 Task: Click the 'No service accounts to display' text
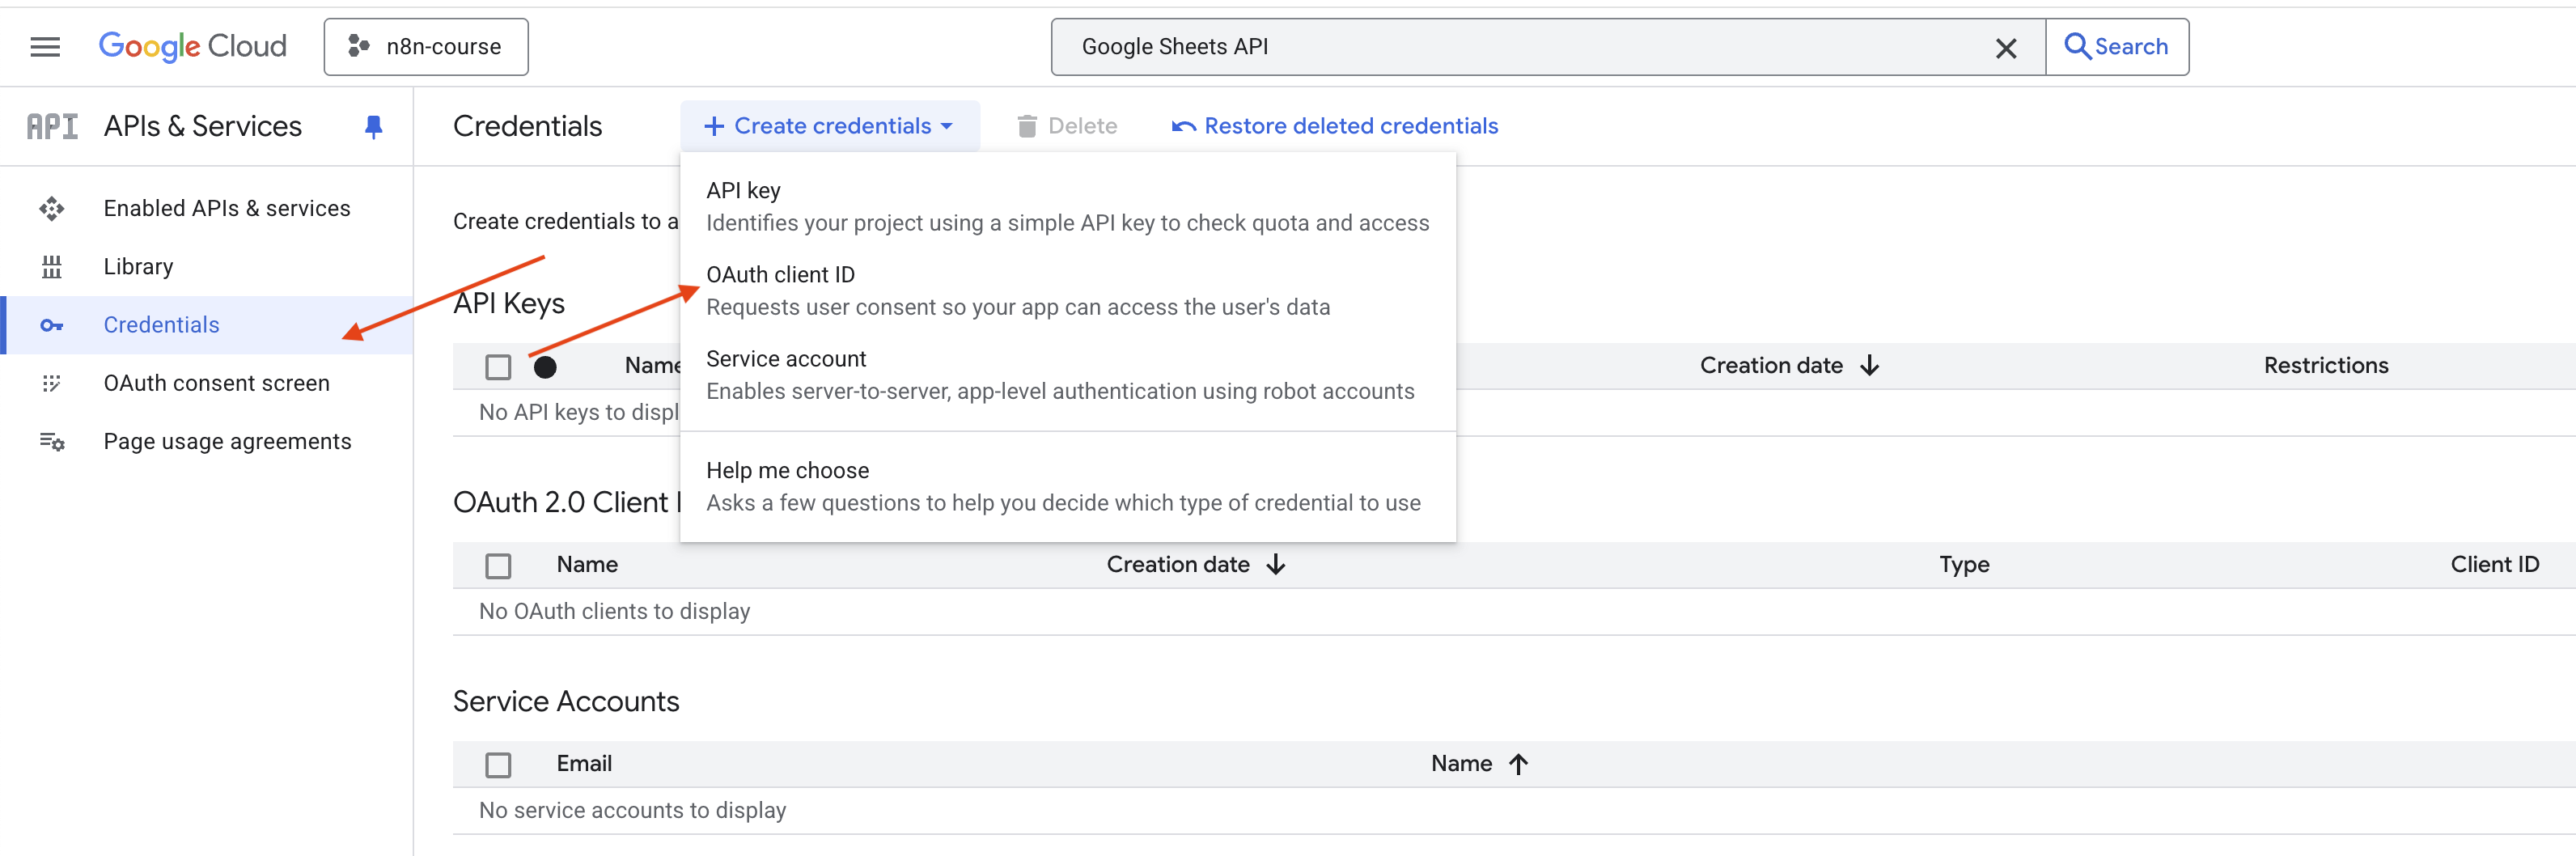point(632,810)
